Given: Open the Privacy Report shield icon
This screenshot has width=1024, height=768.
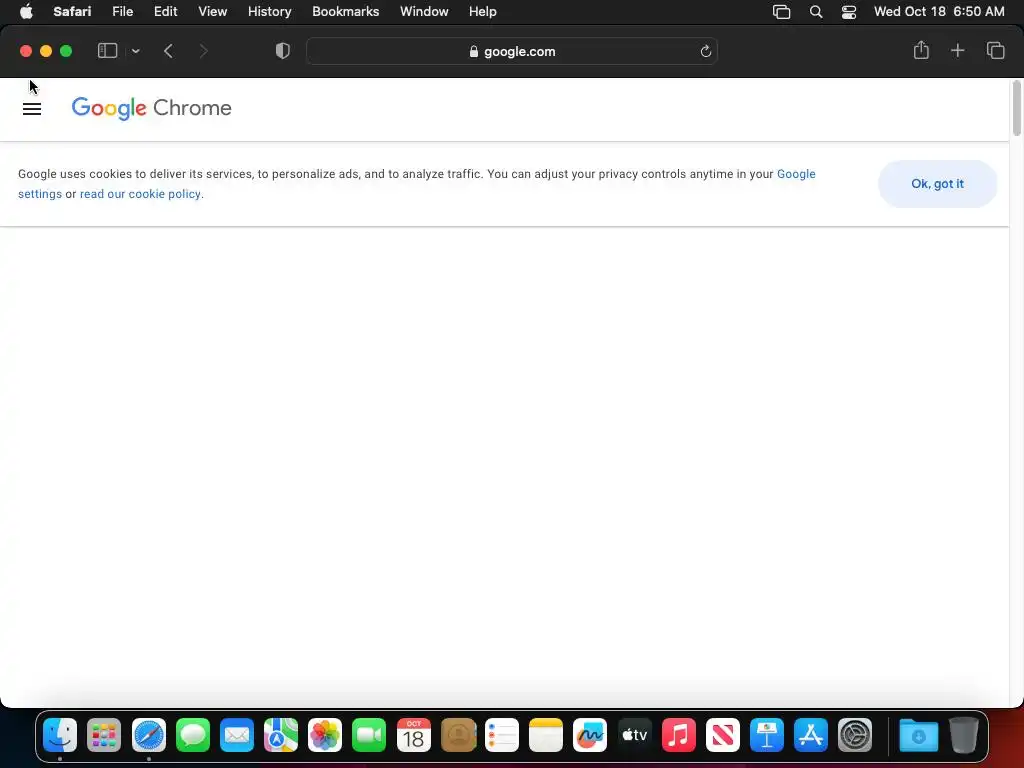Looking at the screenshot, I should click(x=283, y=51).
